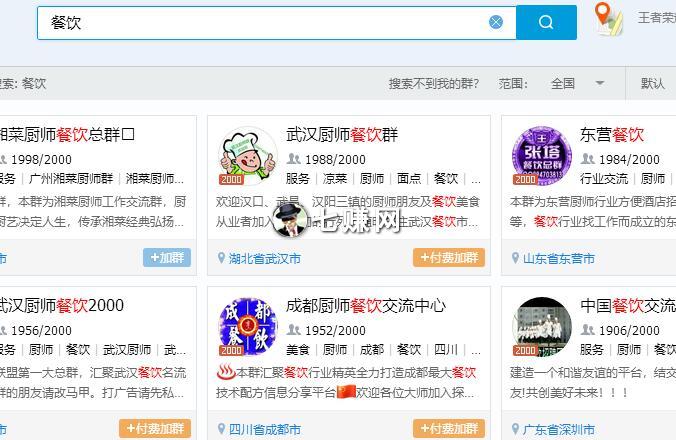This screenshot has width=676, height=440.
Task: Click the blue 加群 button for 湘菜厨师餐饮总群
Action: (167, 258)
